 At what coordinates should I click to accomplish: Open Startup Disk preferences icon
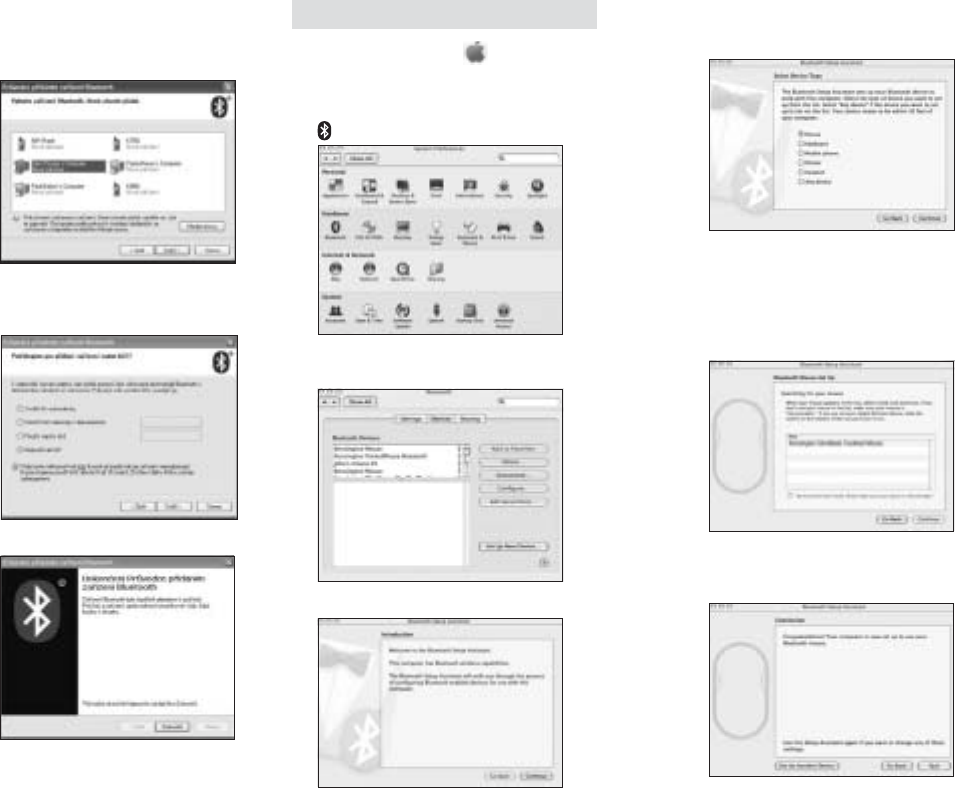[x=470, y=313]
